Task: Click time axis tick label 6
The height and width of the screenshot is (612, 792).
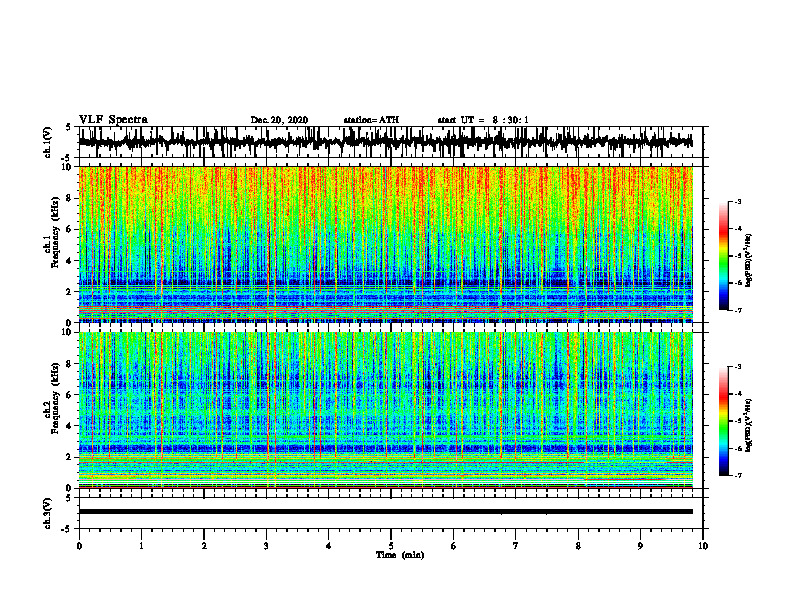Action: point(453,546)
